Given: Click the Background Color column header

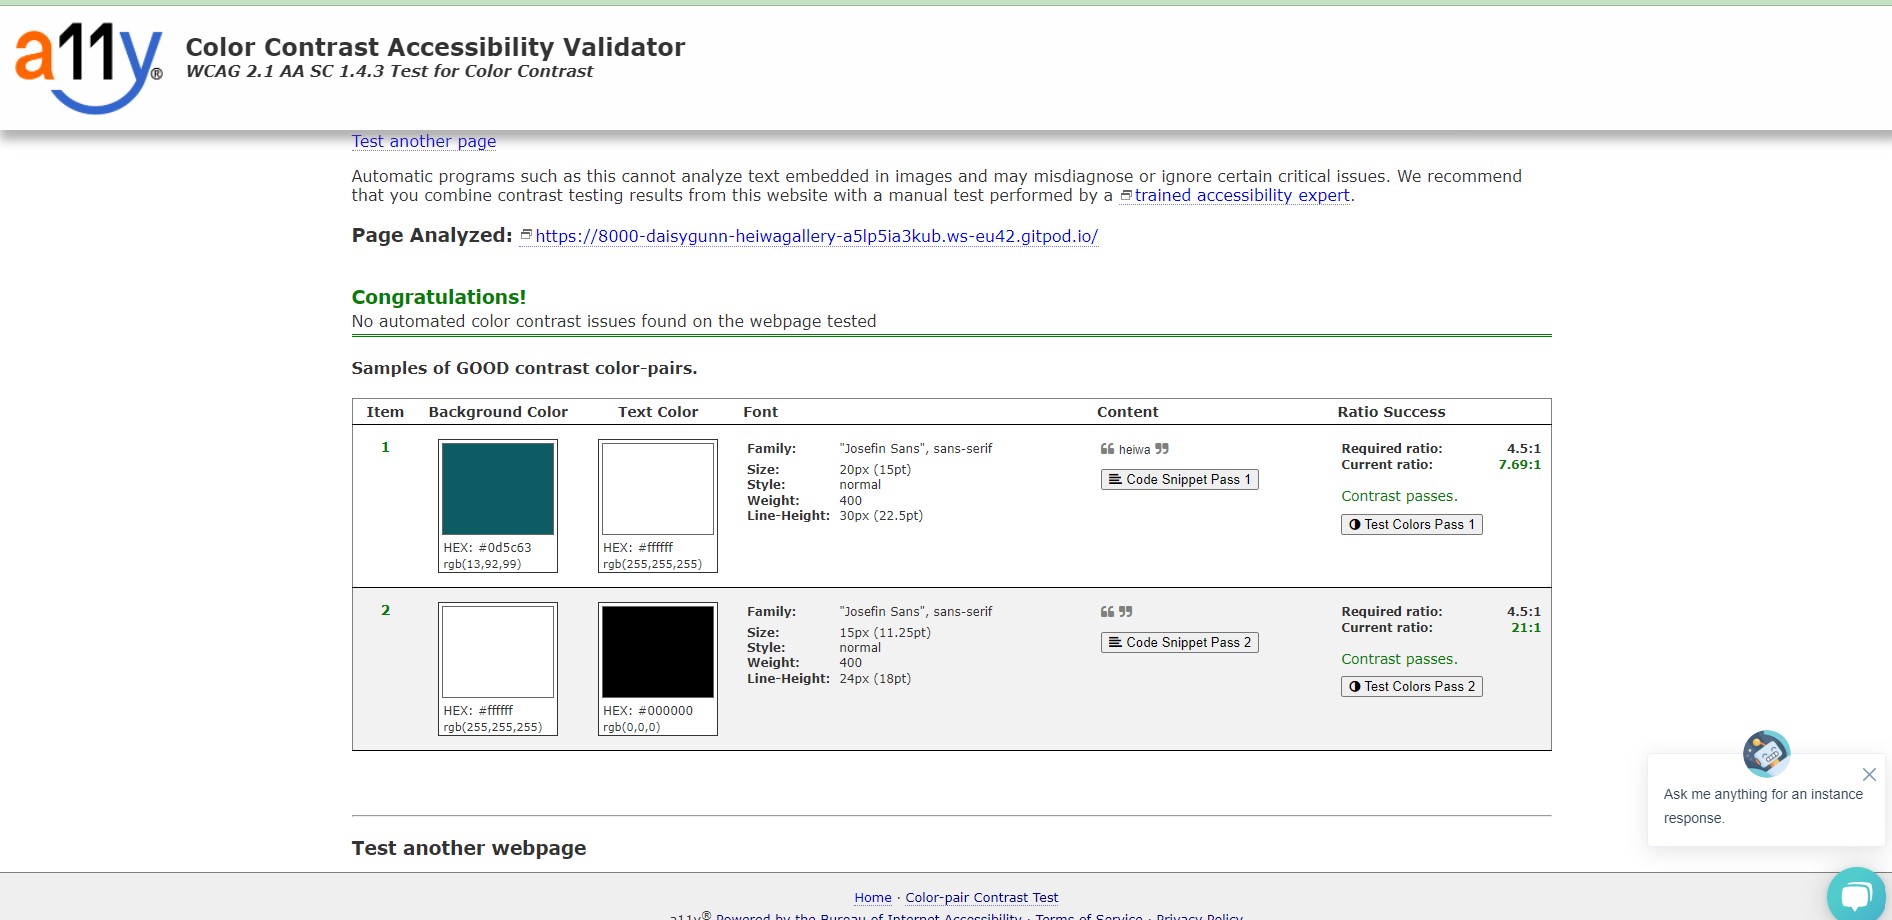Looking at the screenshot, I should click(x=498, y=412).
